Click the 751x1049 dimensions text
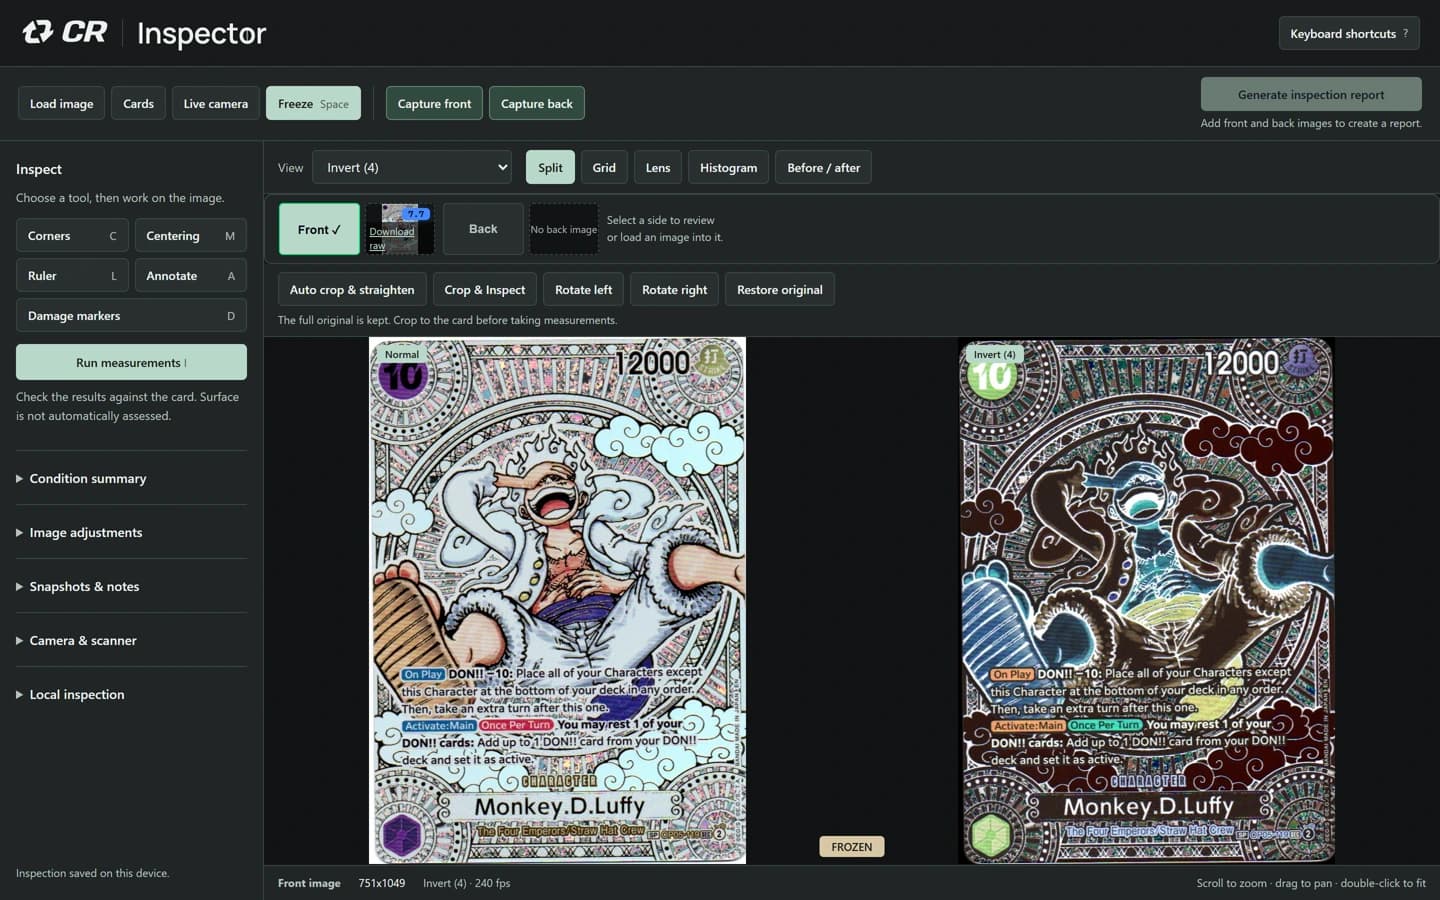 382,883
